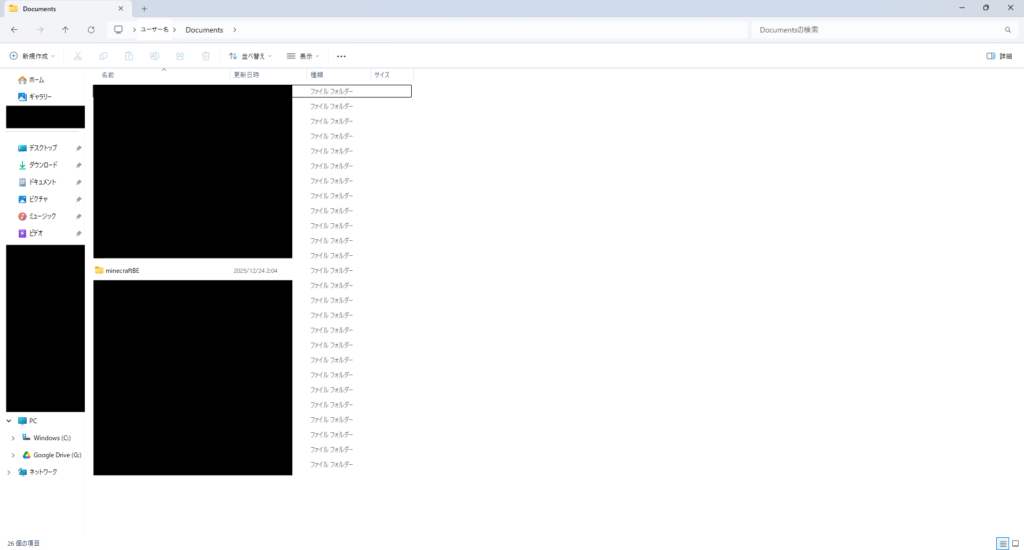Open the View (表示) menu

pos(303,56)
